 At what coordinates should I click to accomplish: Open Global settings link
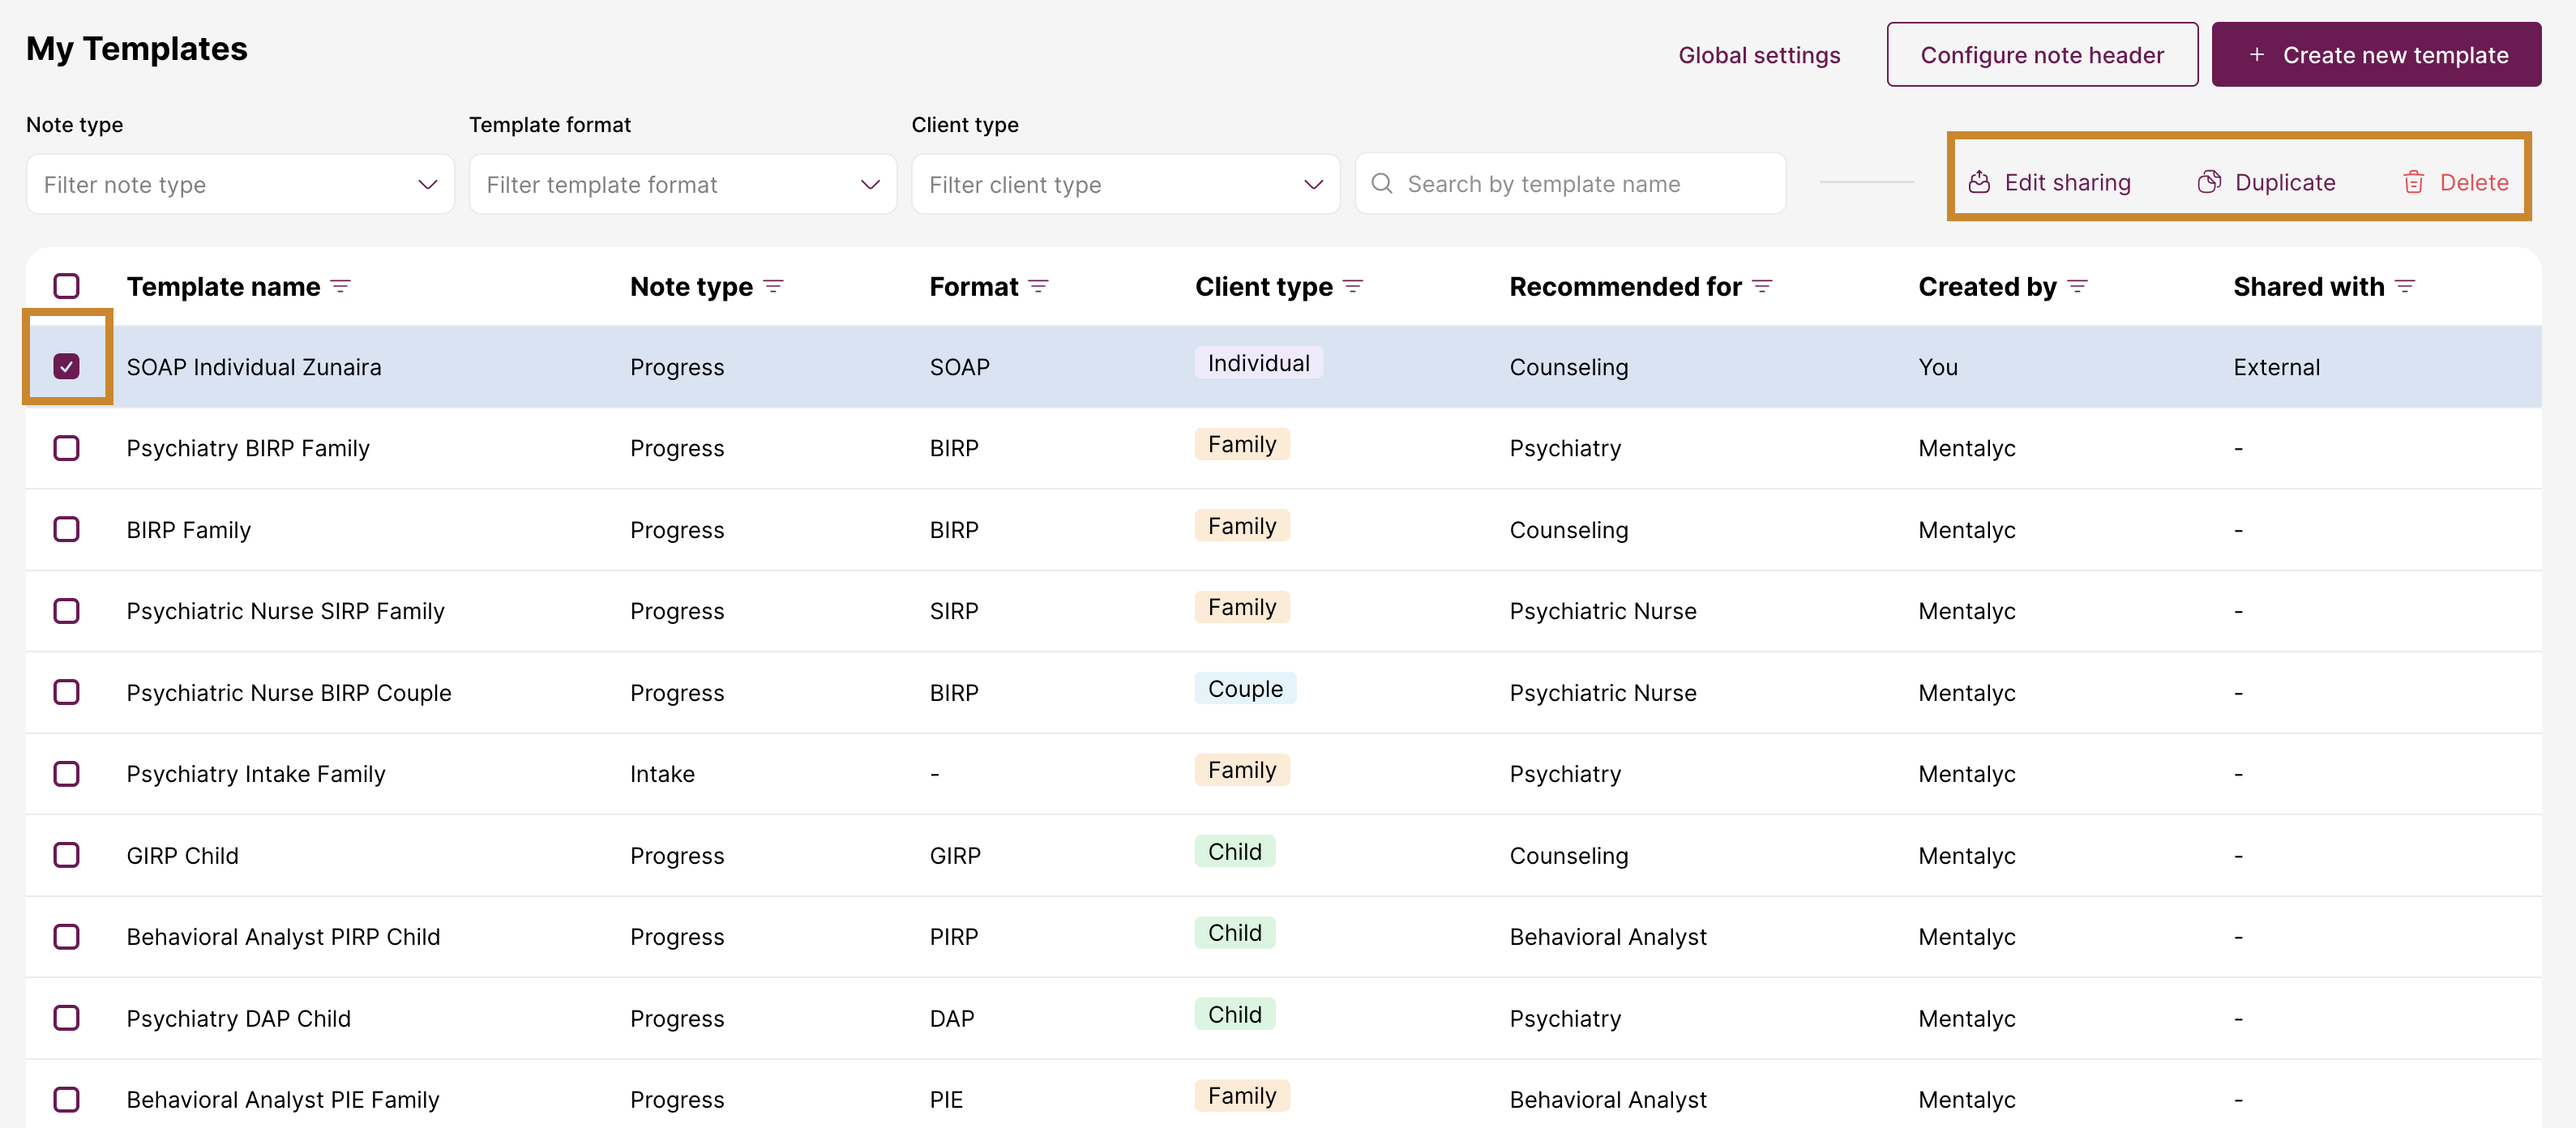click(1758, 55)
